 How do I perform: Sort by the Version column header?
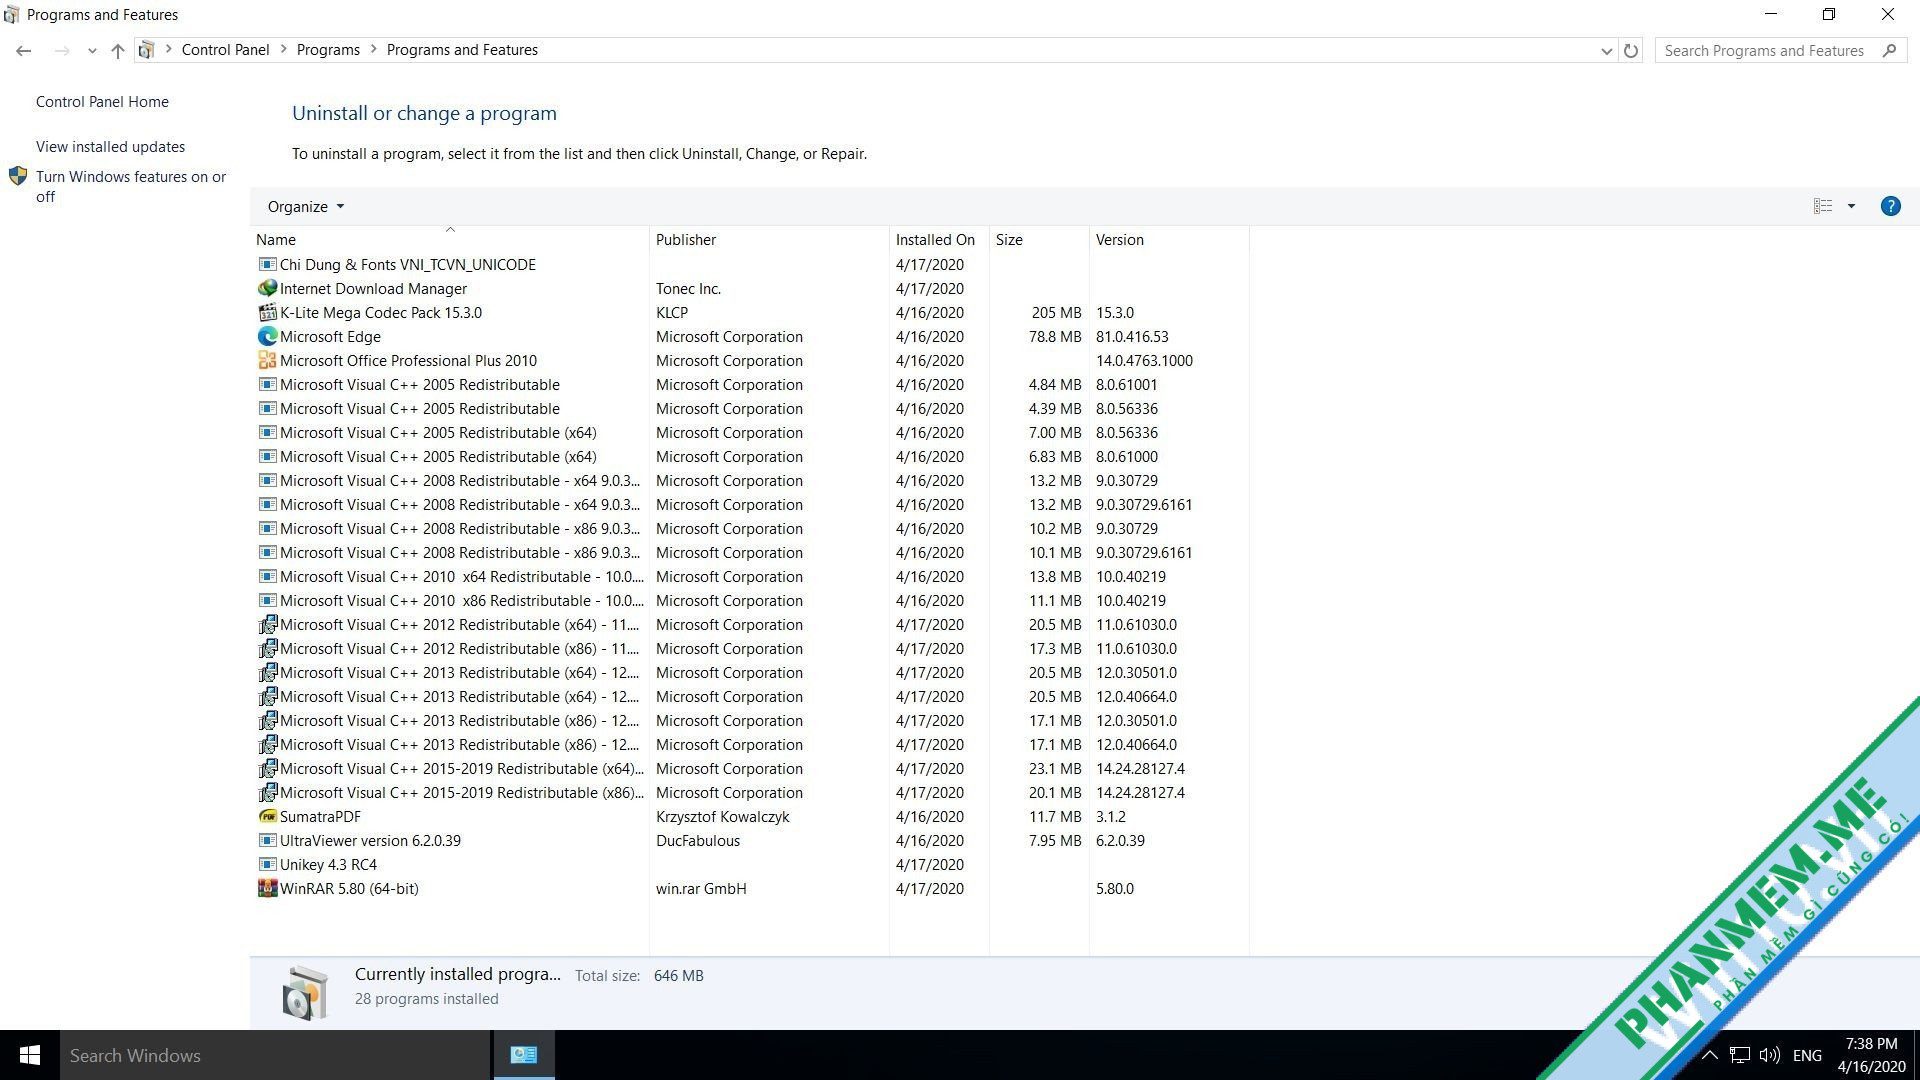[x=1169, y=239]
